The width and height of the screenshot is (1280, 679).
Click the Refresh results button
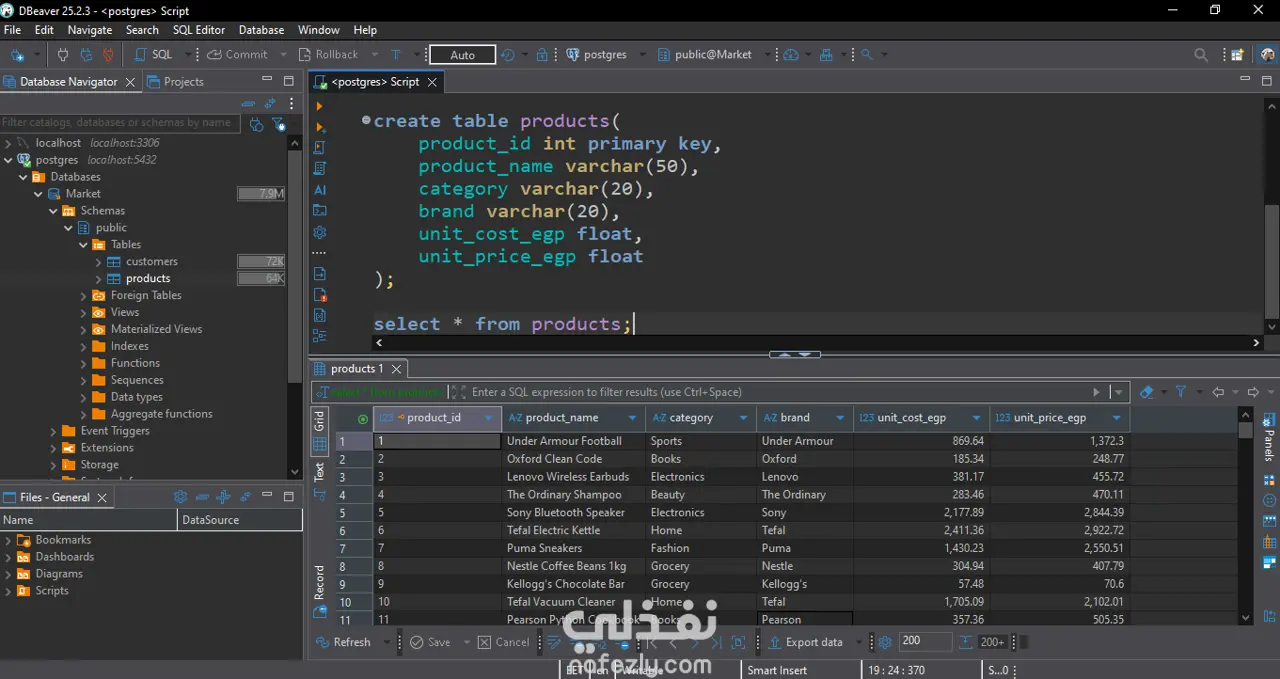tap(343, 642)
